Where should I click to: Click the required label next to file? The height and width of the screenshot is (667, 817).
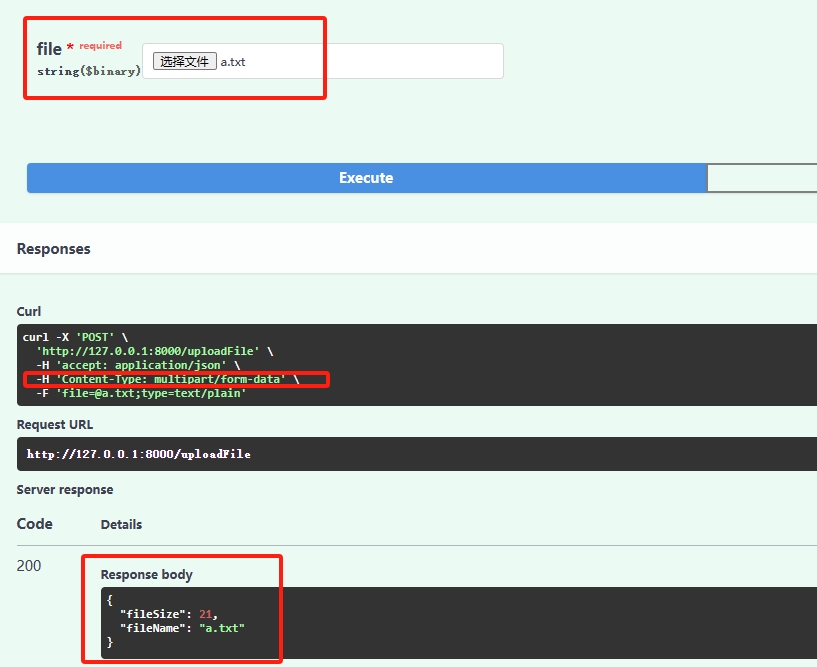coord(103,44)
